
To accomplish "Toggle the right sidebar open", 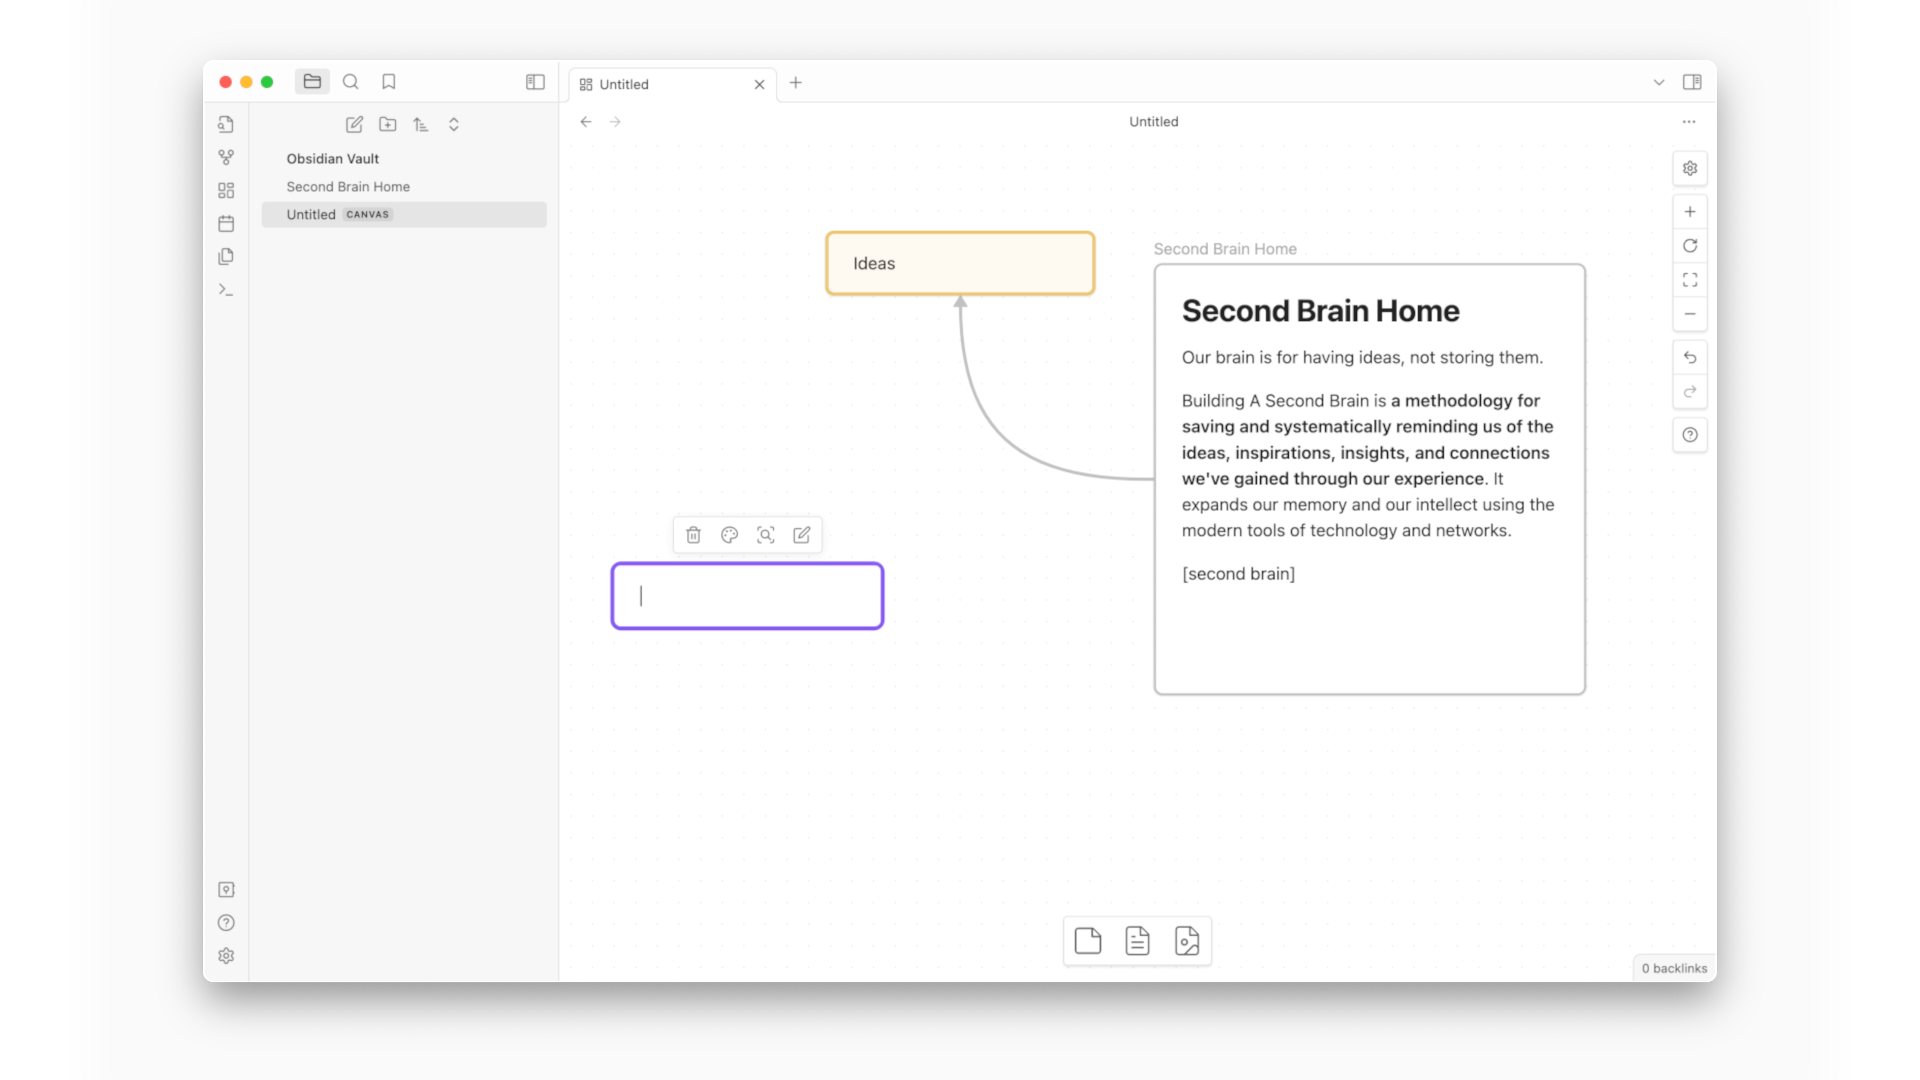I will [x=1692, y=82].
